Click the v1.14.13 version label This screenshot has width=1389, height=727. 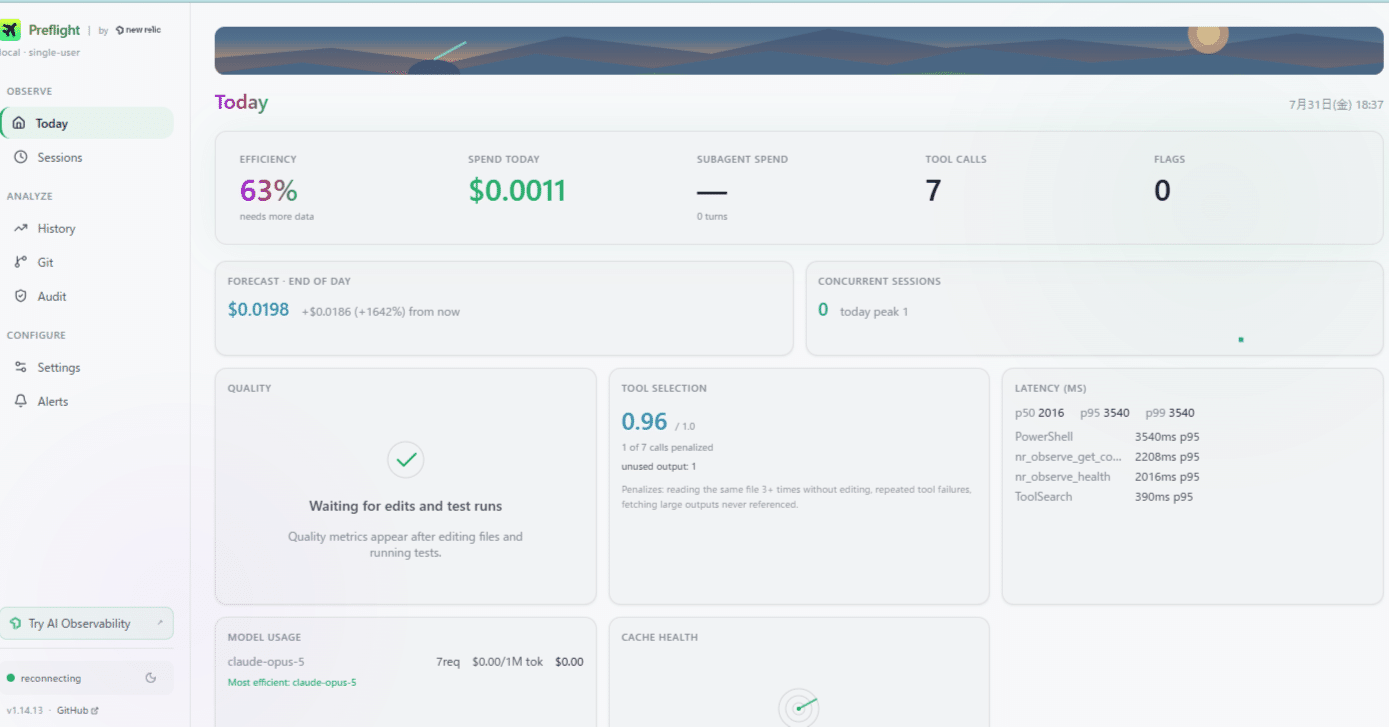pyautogui.click(x=26, y=710)
